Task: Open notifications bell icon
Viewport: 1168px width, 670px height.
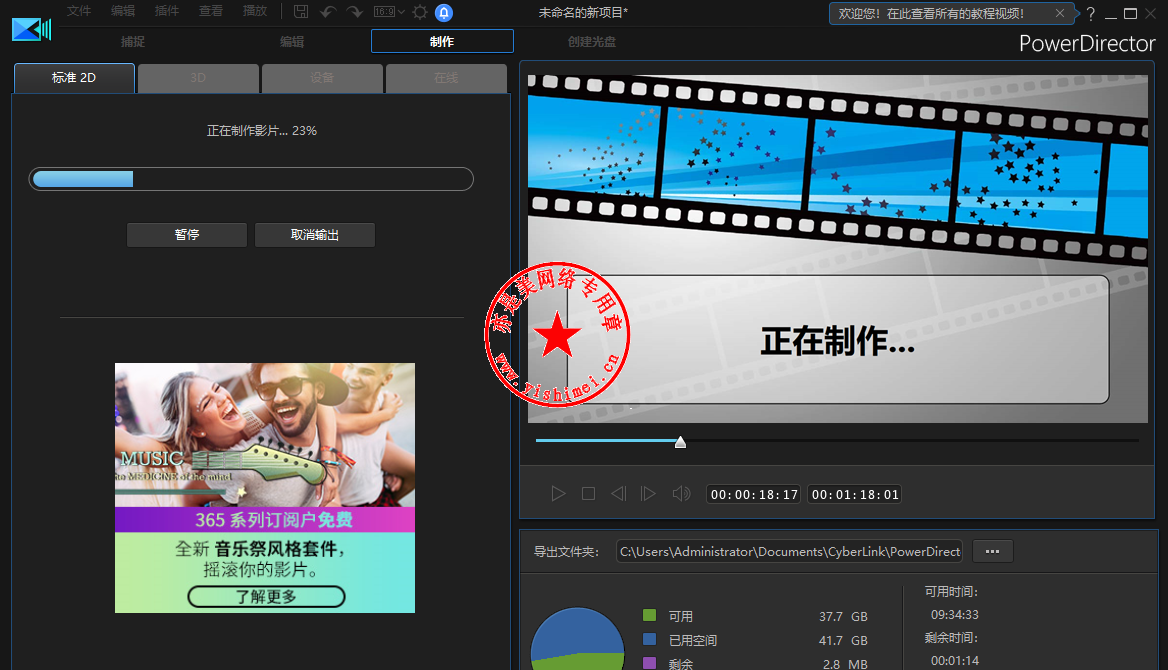Action: pyautogui.click(x=444, y=13)
